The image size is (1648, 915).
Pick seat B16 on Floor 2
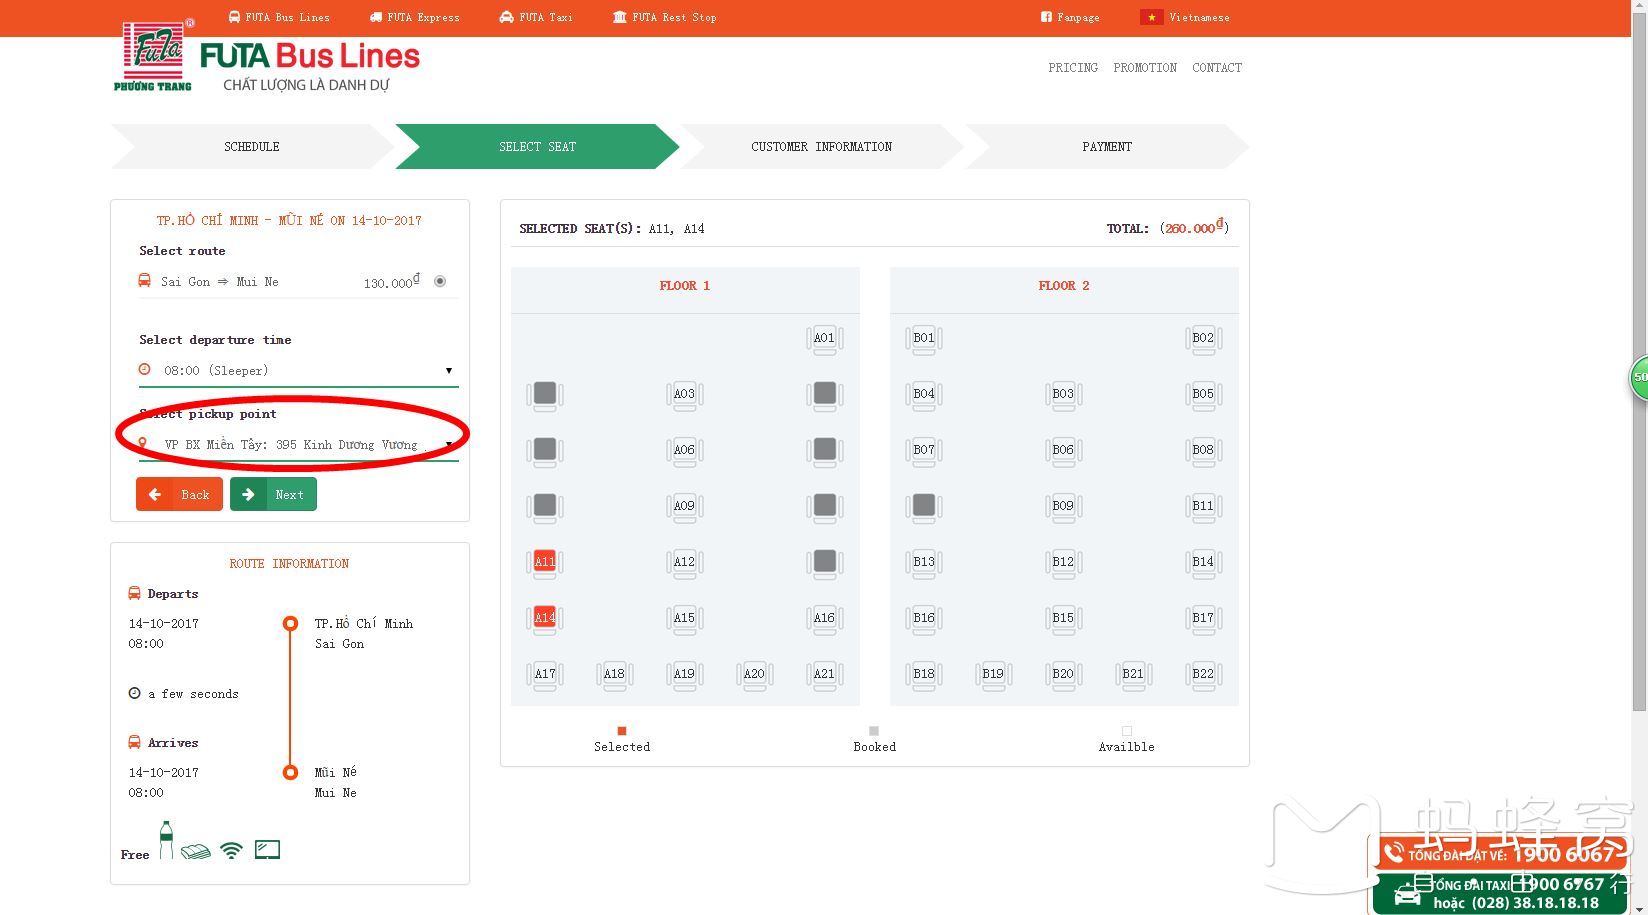tap(924, 618)
